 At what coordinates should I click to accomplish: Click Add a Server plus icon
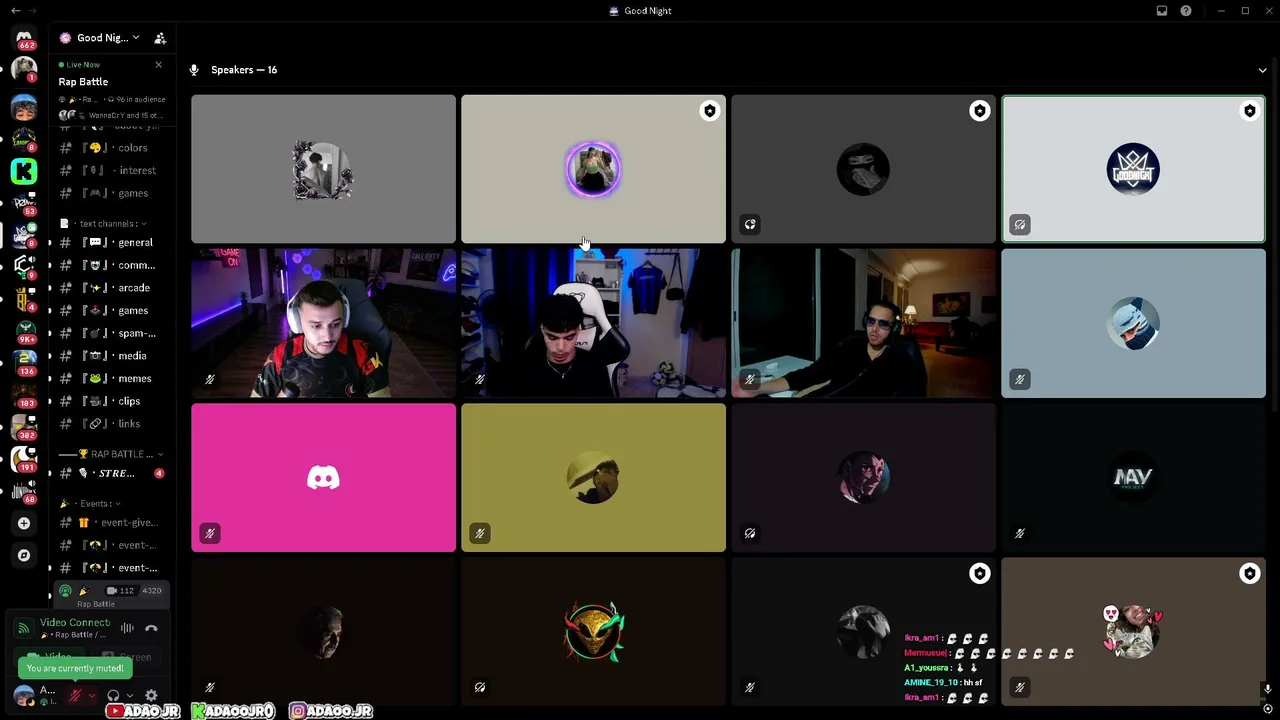pos(24,523)
